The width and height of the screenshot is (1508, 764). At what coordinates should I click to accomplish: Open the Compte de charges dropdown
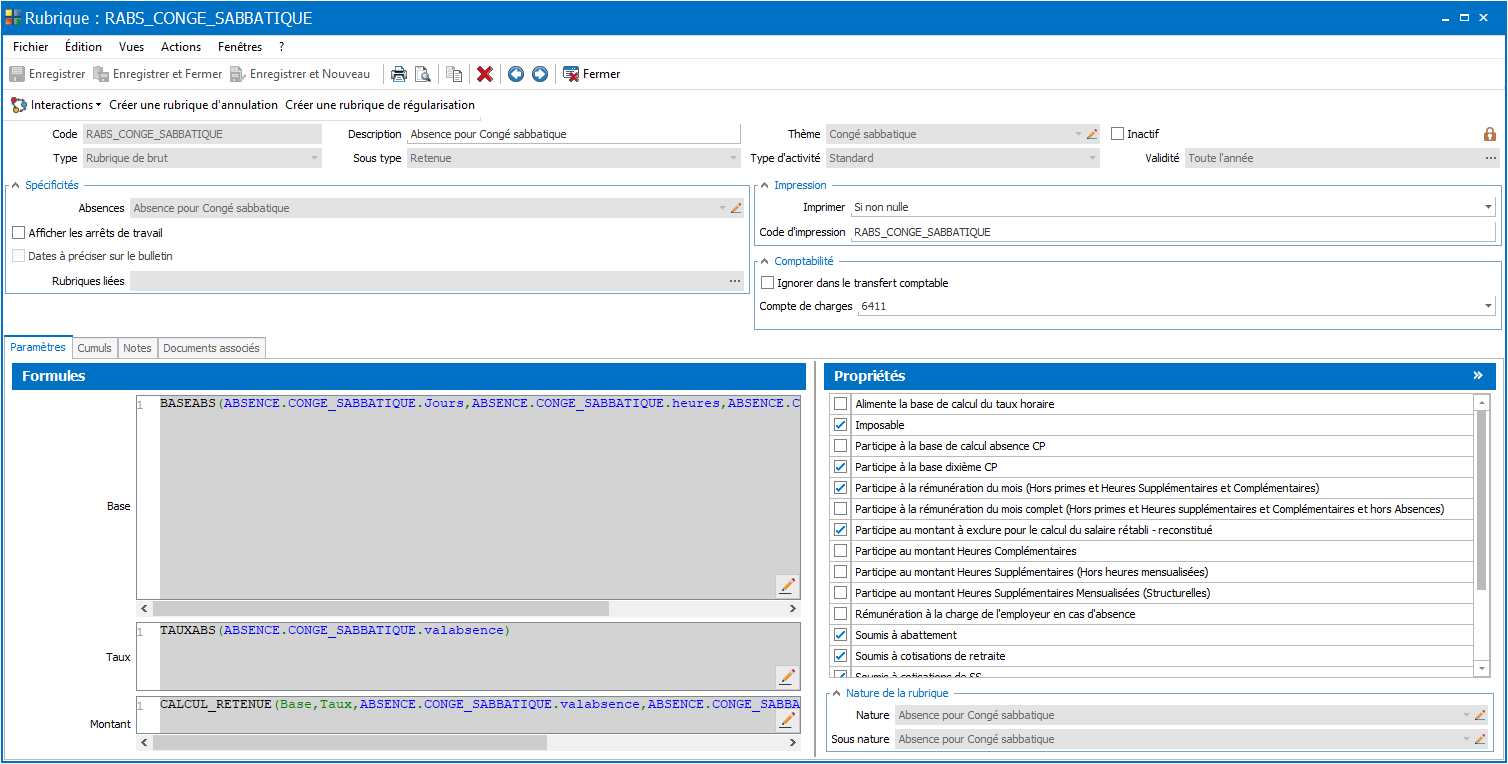coord(1489,307)
